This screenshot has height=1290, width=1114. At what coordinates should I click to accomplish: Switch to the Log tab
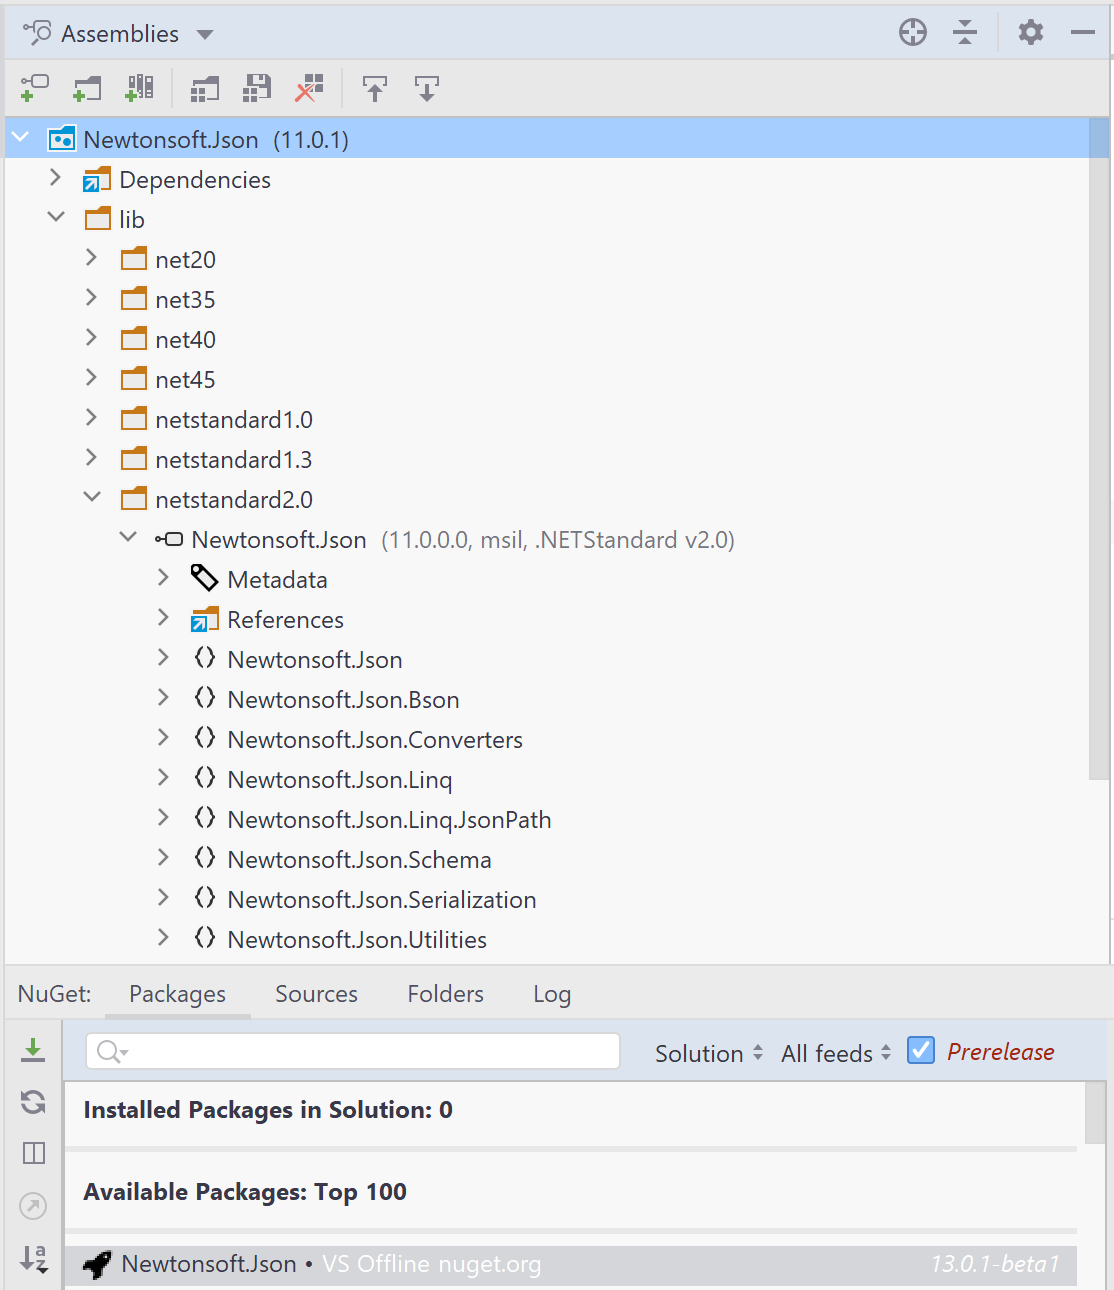[x=551, y=993]
